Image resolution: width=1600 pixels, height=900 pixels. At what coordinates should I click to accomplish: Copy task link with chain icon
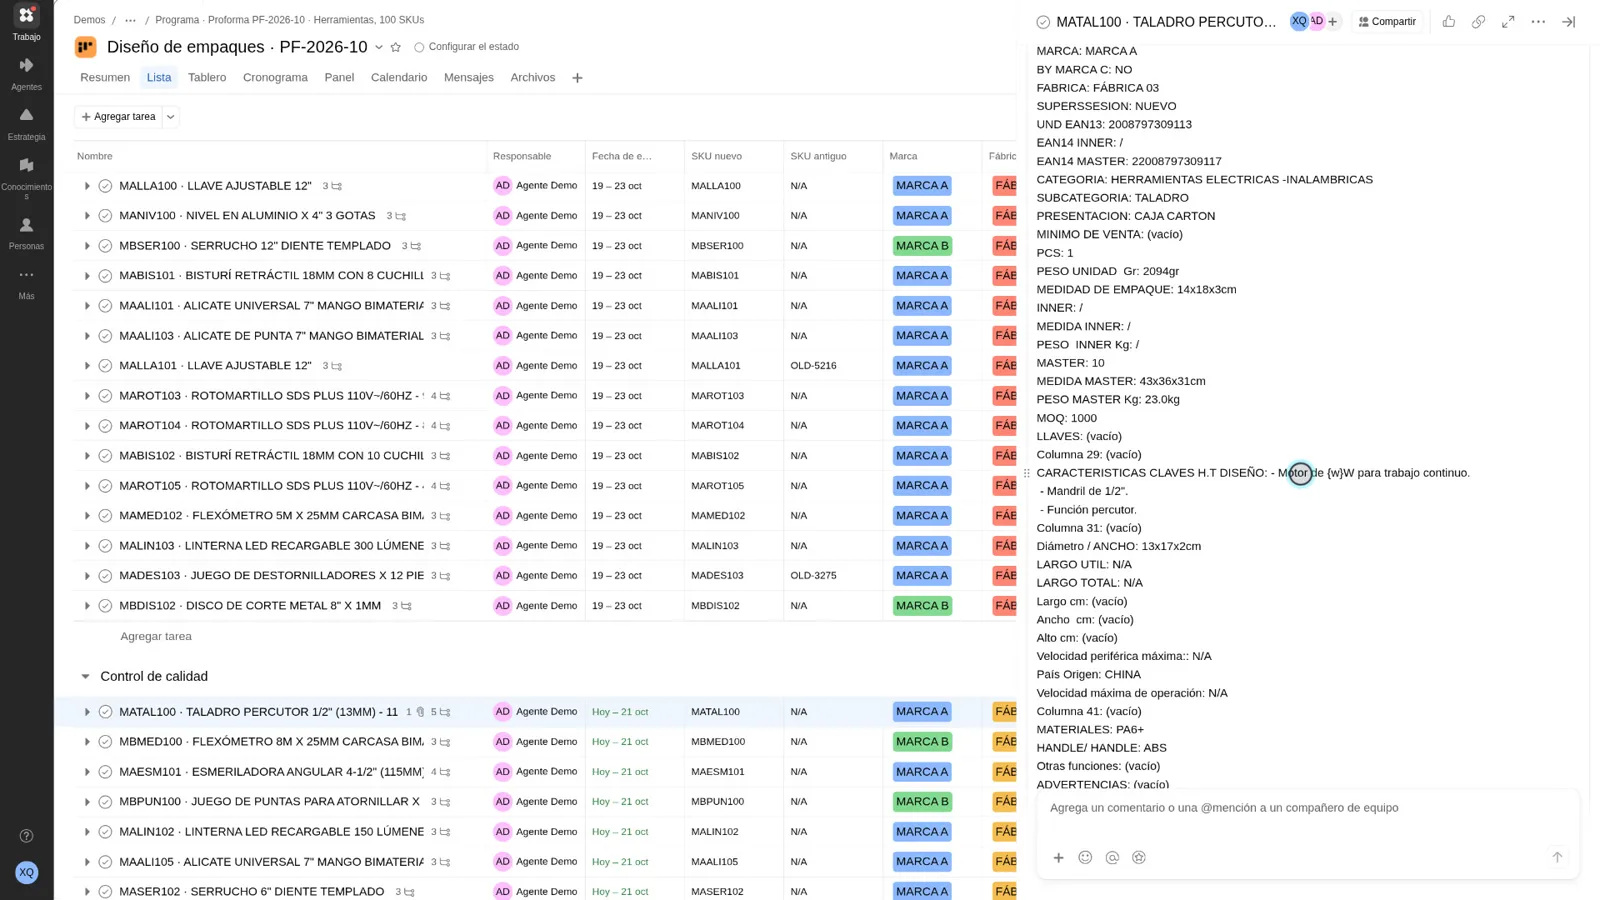coord(1478,22)
